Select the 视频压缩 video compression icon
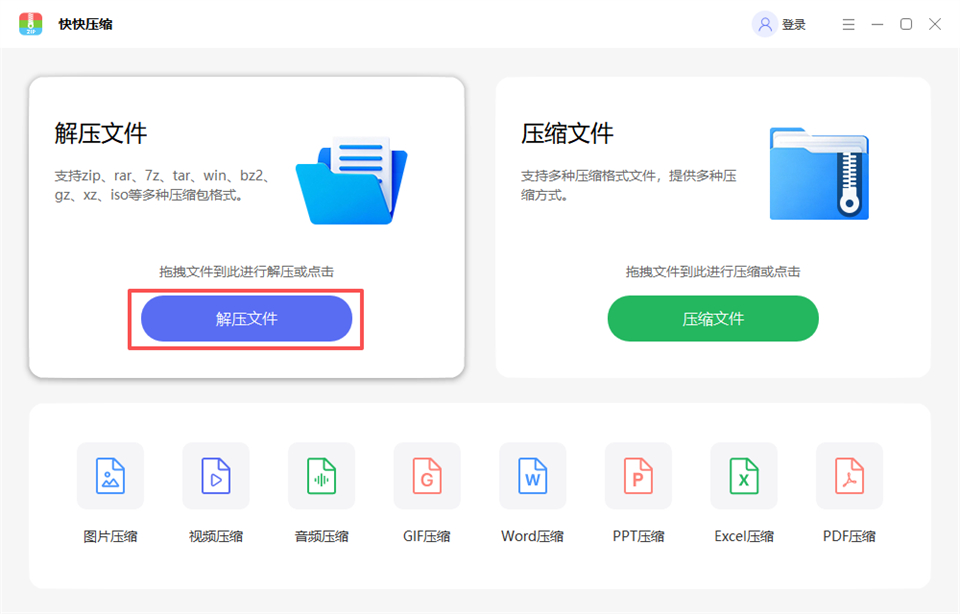This screenshot has height=614, width=960. click(x=216, y=476)
